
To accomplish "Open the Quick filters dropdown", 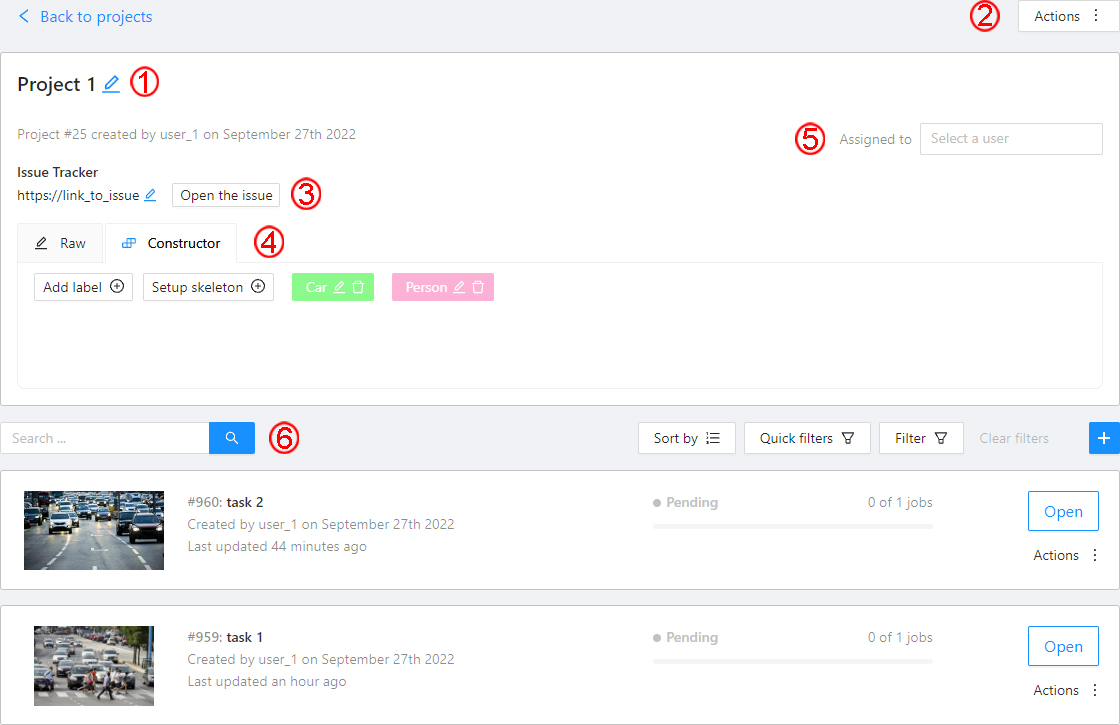I will pyautogui.click(x=807, y=438).
